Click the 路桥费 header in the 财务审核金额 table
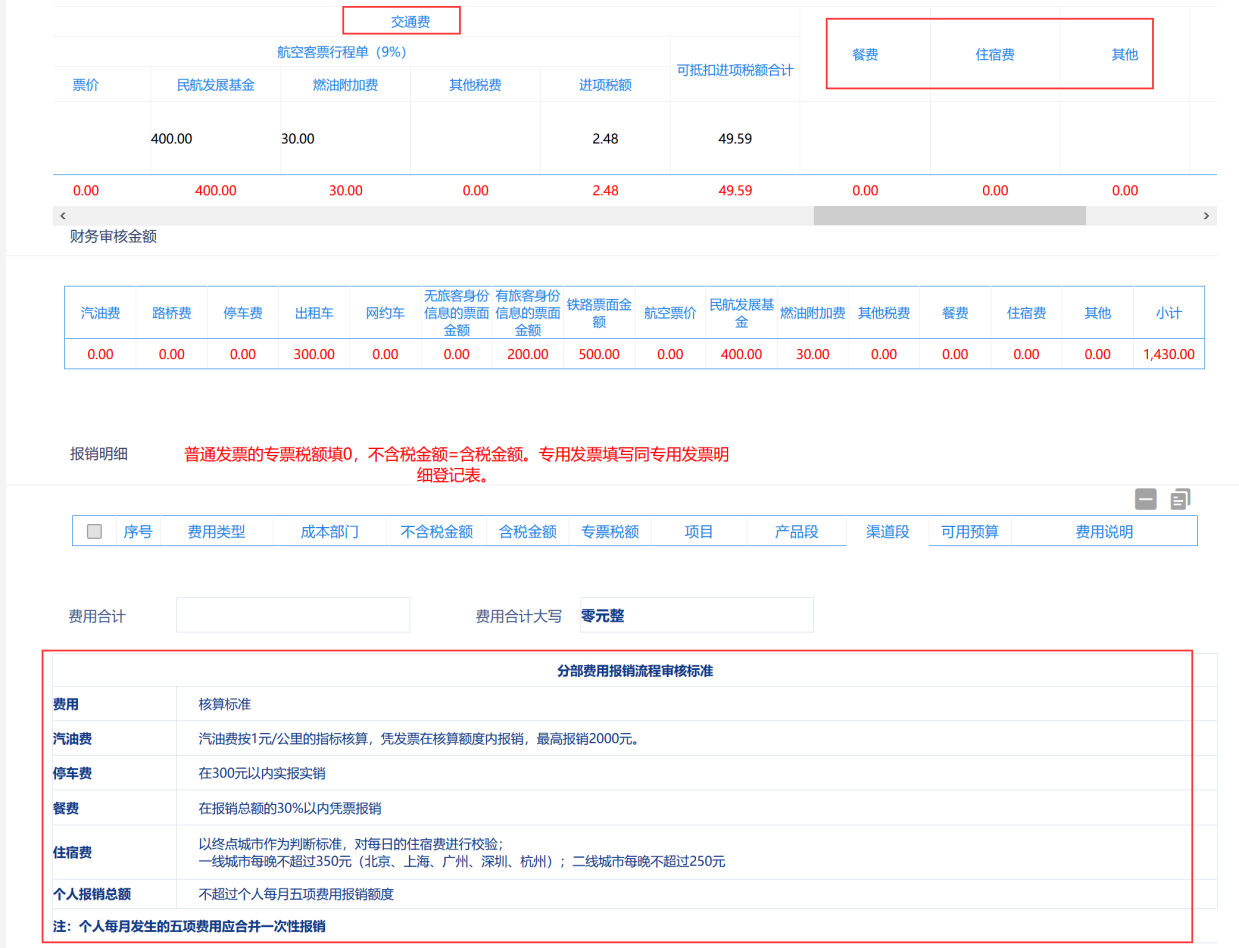The image size is (1239, 948). (x=172, y=313)
